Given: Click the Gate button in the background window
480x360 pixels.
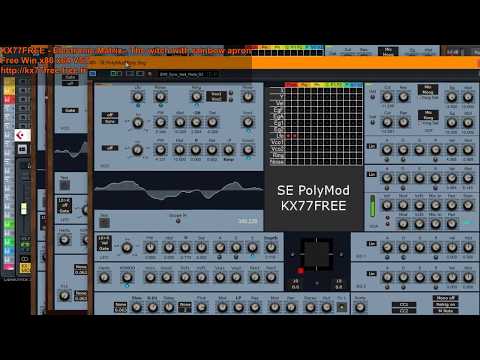Looking at the screenshot, I should (70, 110).
